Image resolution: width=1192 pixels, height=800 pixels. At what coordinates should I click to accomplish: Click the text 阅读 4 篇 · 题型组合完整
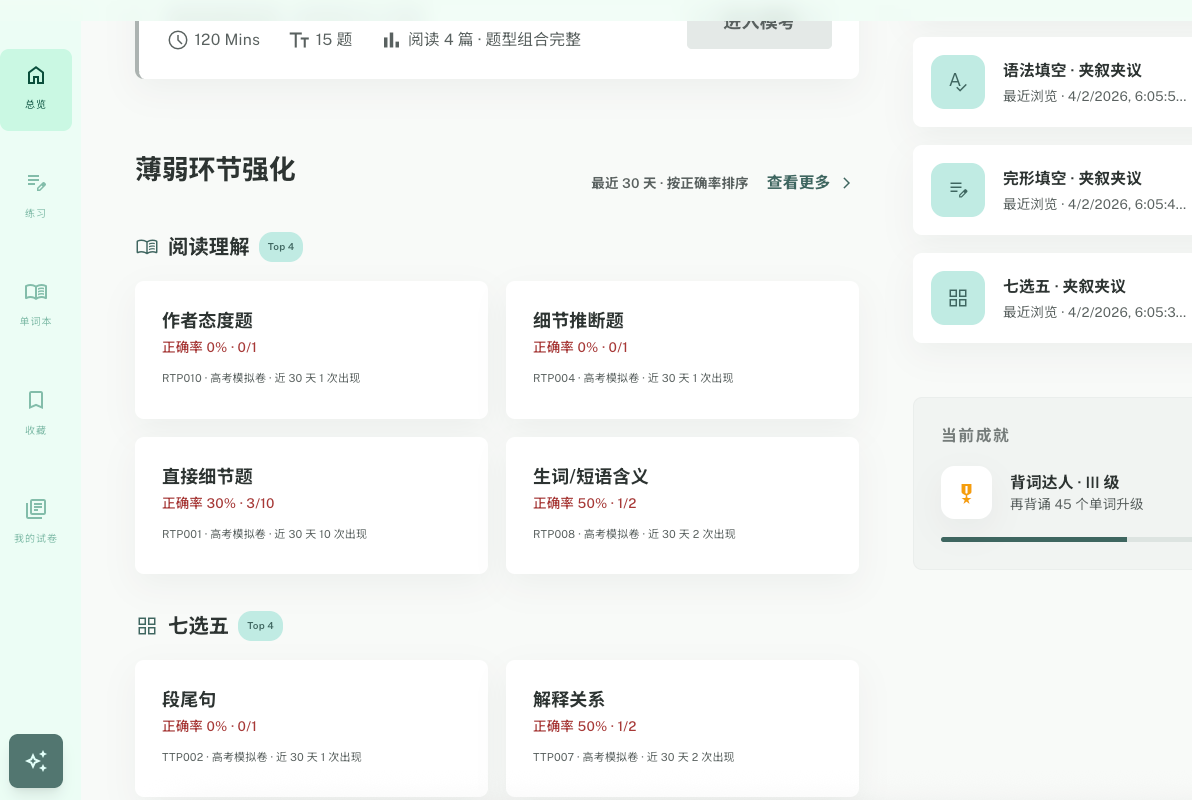point(494,40)
